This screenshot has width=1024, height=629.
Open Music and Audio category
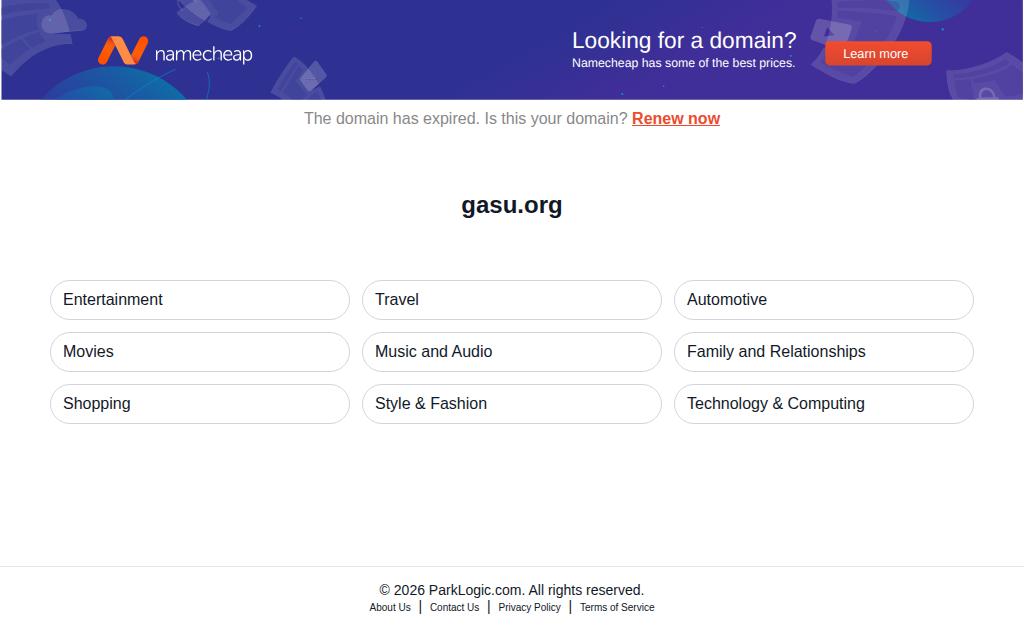pyautogui.click(x=511, y=352)
